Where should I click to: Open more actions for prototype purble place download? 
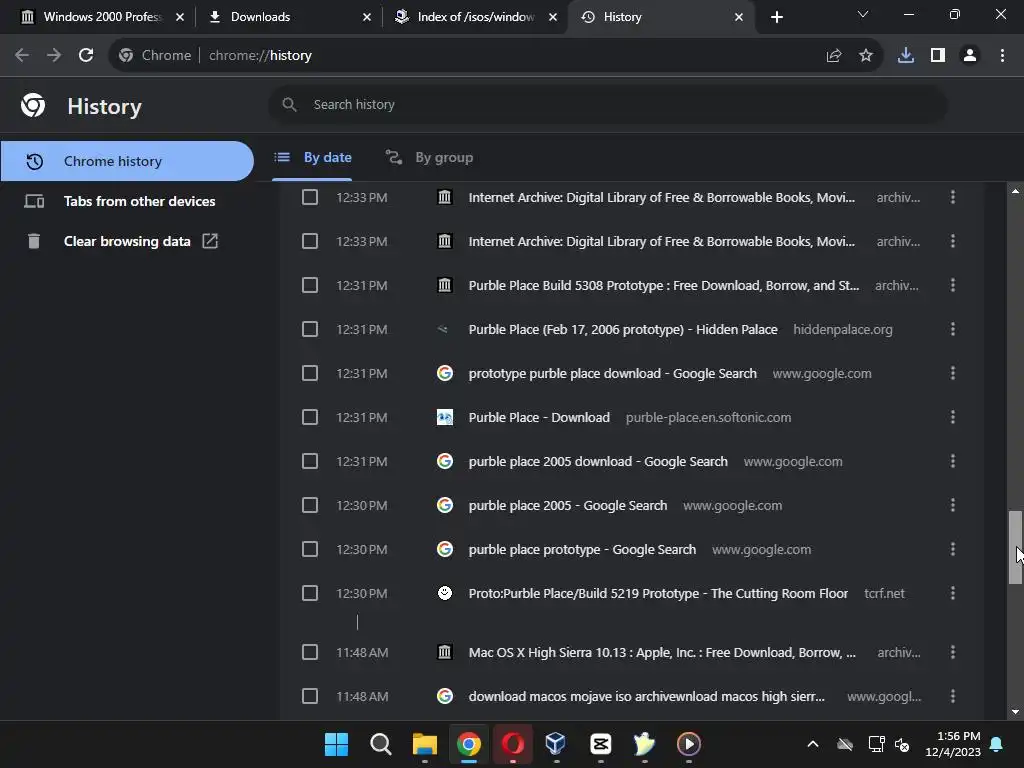pos(953,373)
